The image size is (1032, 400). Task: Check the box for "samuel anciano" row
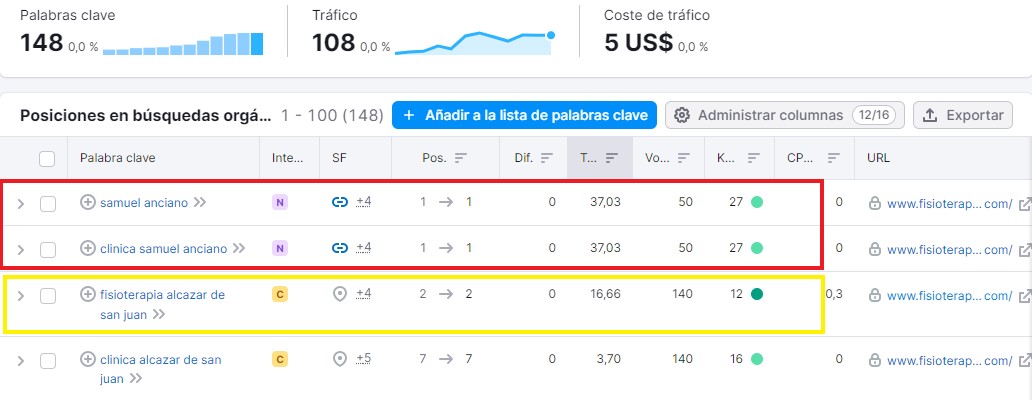(47, 203)
